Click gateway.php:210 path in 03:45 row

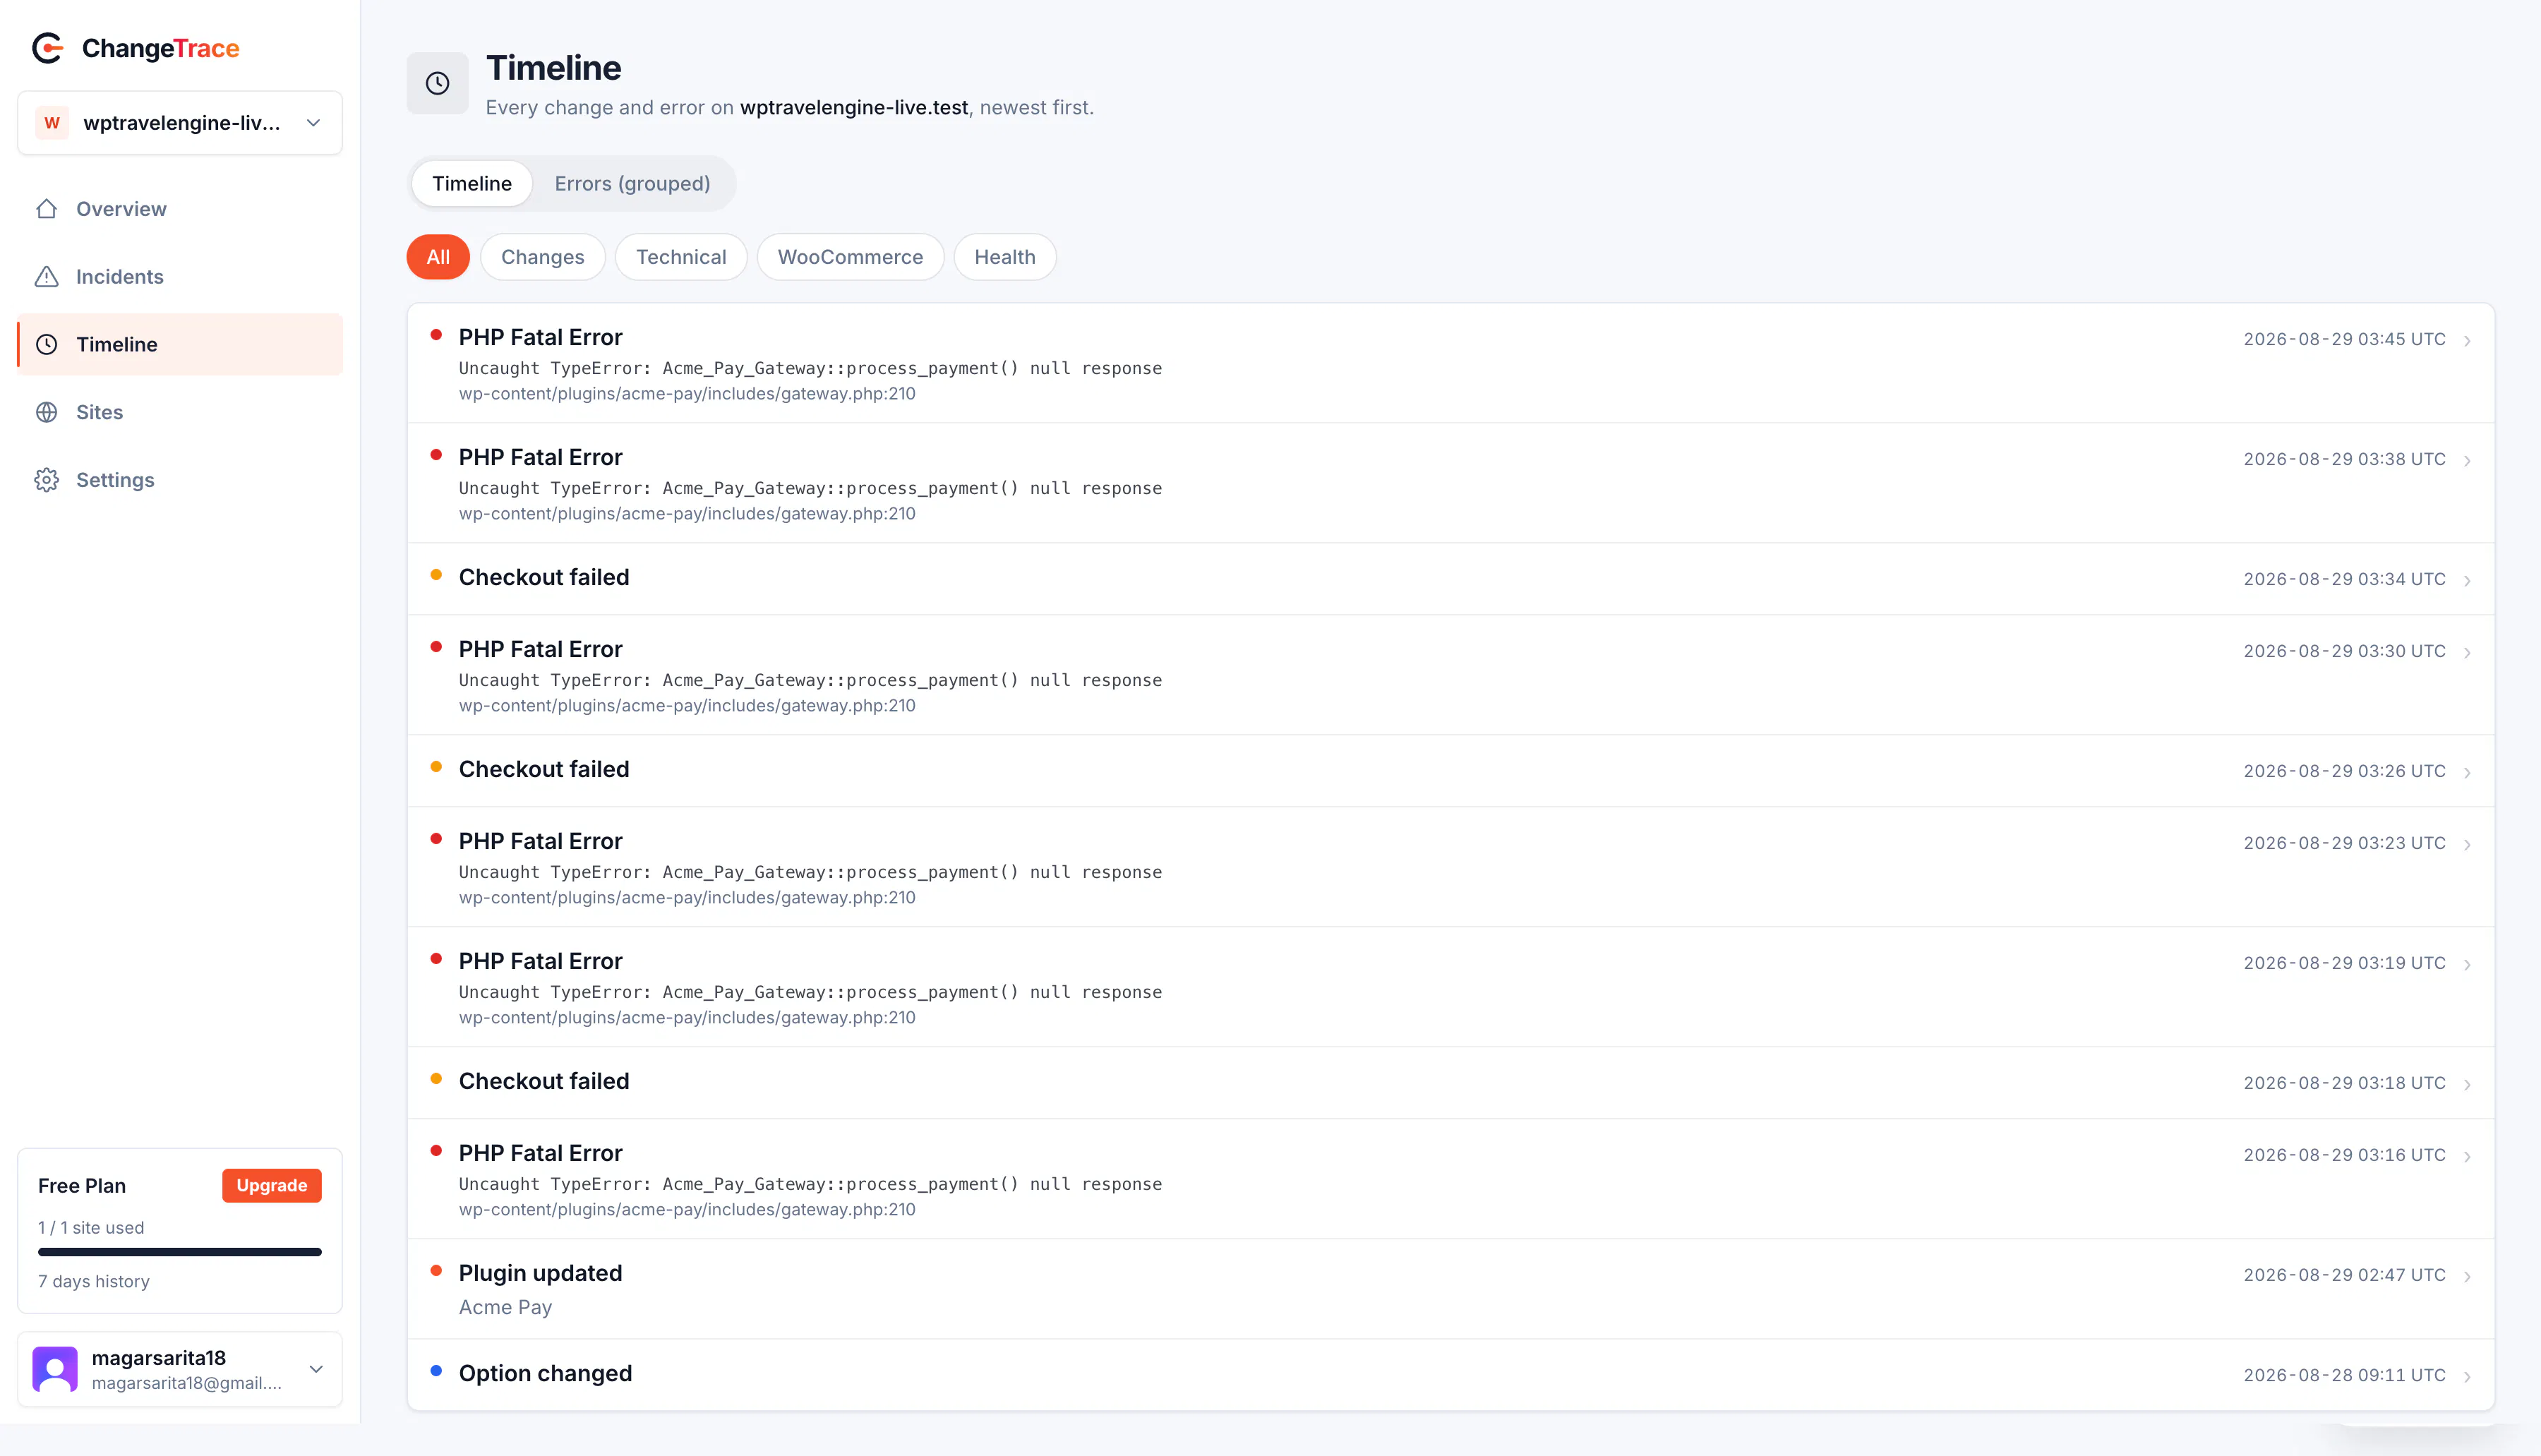(x=687, y=394)
